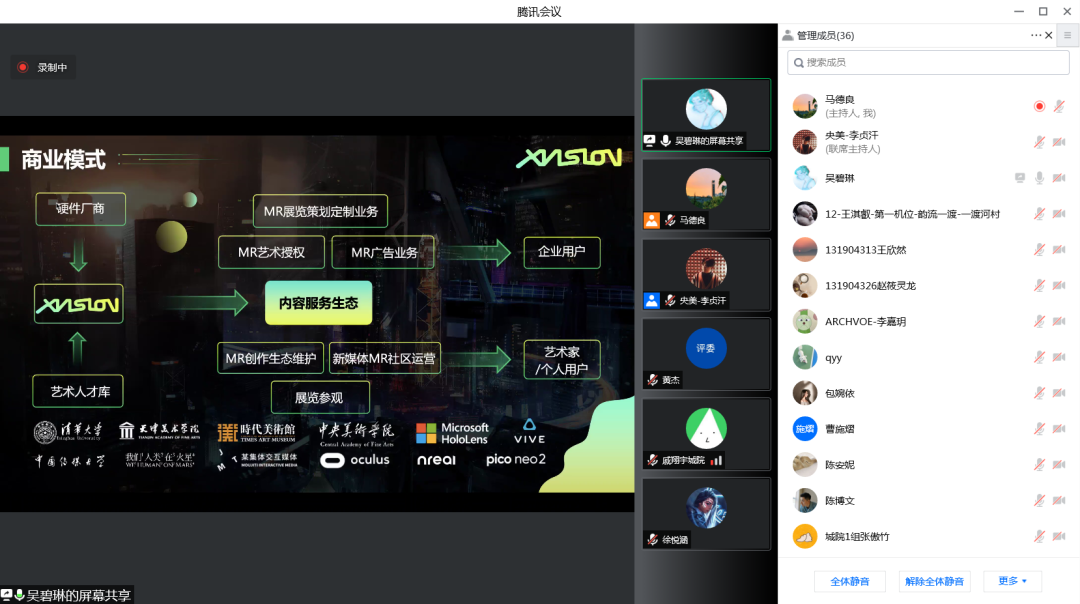Image resolution: width=1080 pixels, height=604 pixels.
Task: Click the camera icon for 131904326赵筱灵龙
Action: (x=1059, y=285)
